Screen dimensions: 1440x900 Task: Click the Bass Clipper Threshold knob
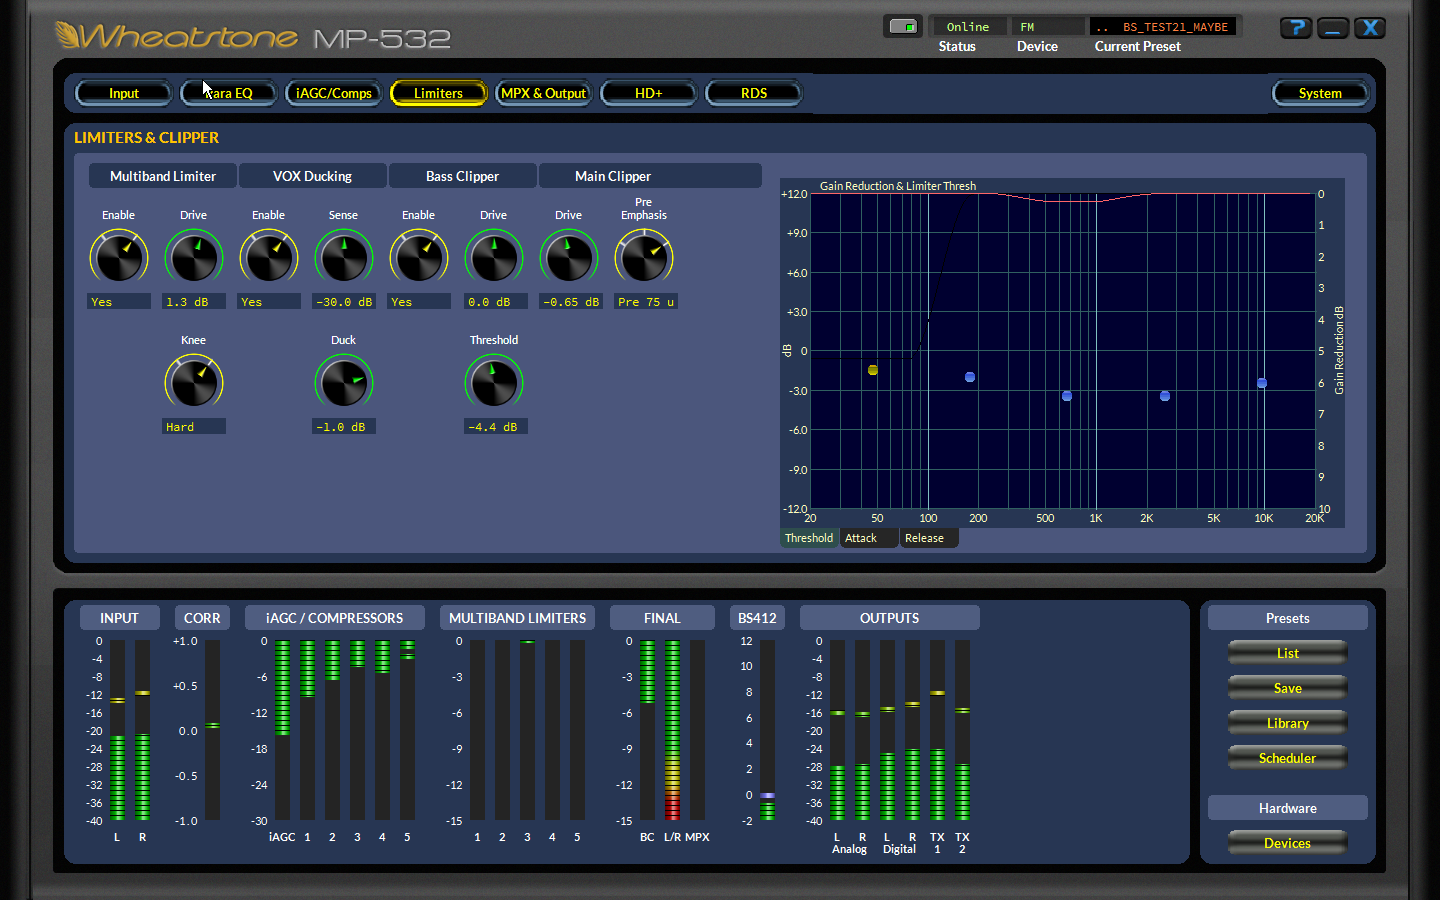(x=494, y=382)
